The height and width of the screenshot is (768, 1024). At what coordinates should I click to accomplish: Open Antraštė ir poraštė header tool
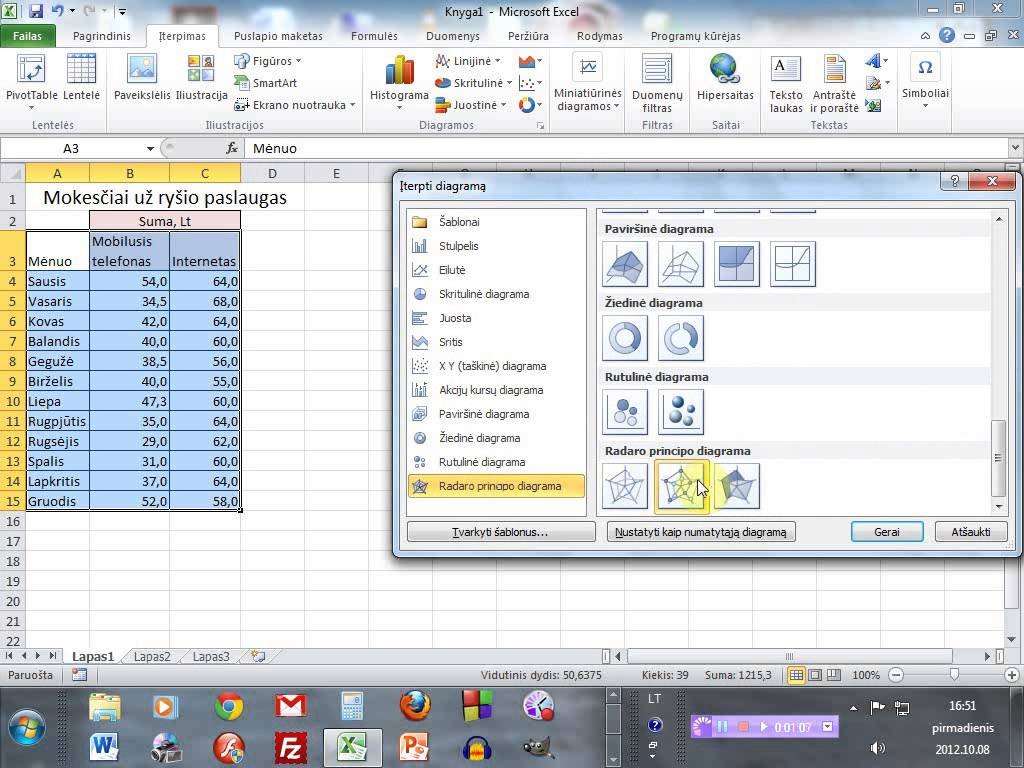834,85
